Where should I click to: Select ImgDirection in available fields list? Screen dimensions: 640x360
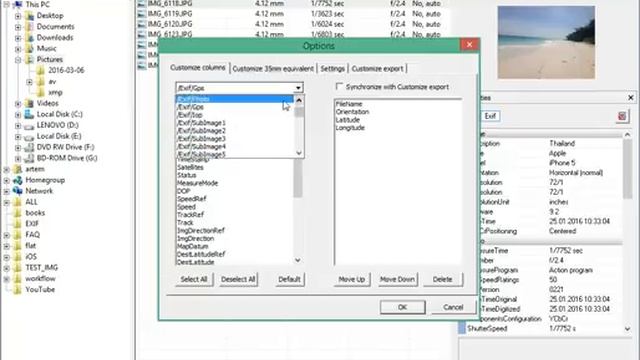196,238
